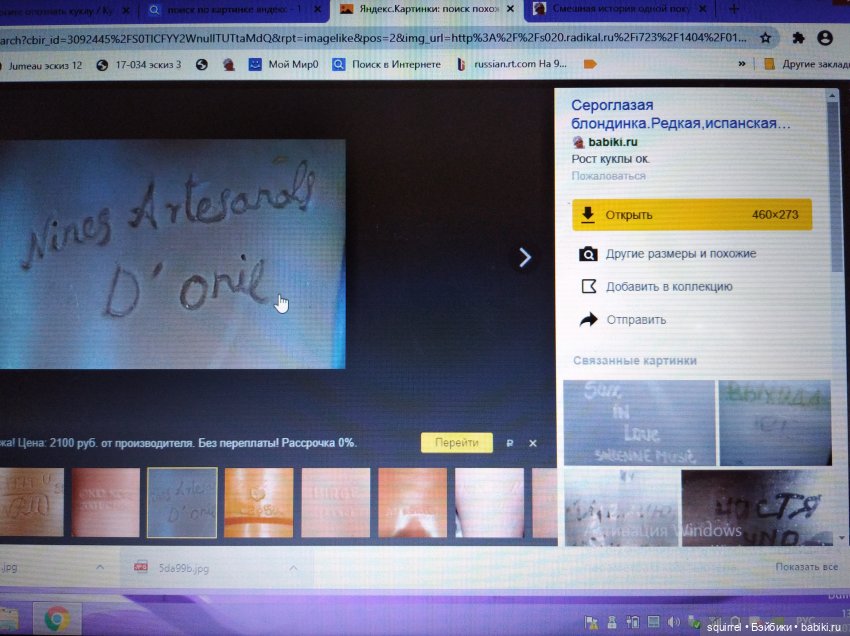Open Chrome from the Windows taskbar
This screenshot has height=636, width=850.
[x=56, y=619]
